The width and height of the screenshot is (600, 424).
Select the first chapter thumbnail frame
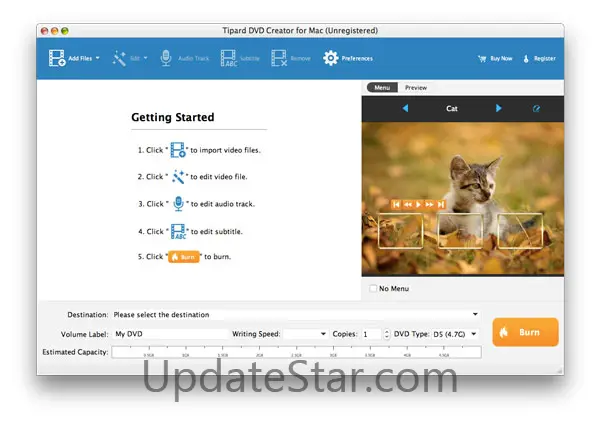[400, 231]
